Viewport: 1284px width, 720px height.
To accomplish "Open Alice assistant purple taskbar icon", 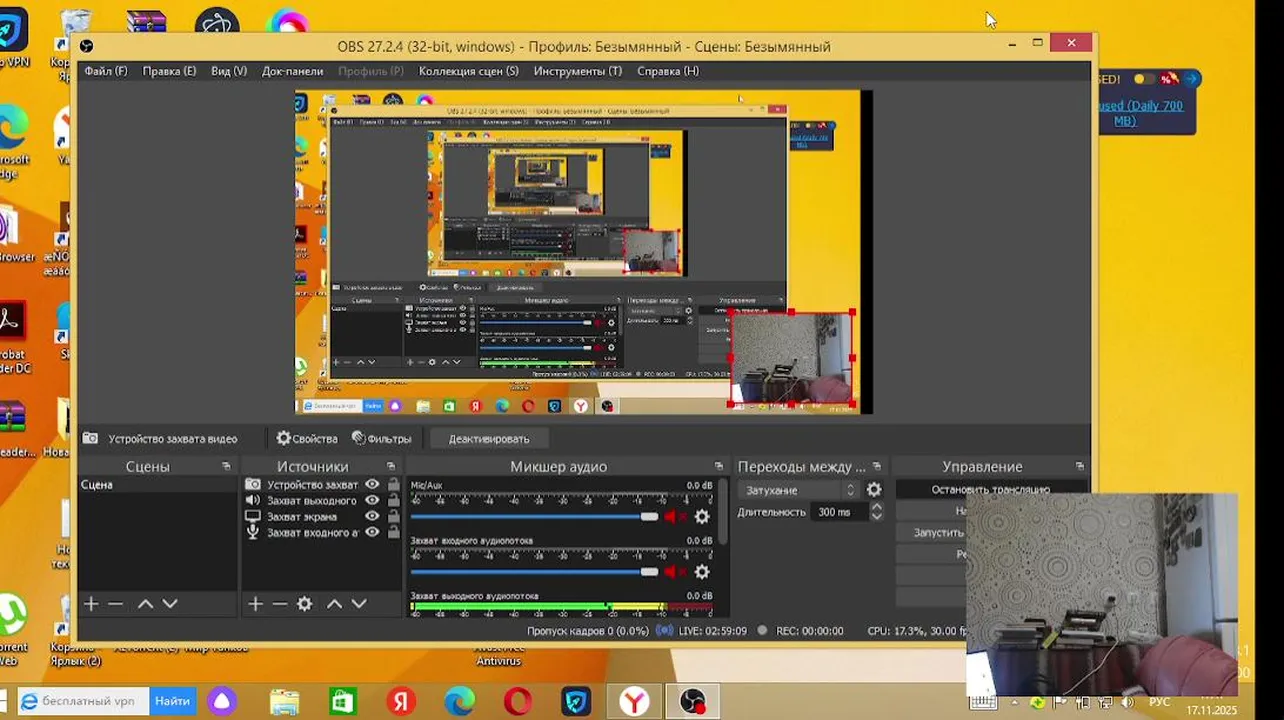I will point(221,702).
